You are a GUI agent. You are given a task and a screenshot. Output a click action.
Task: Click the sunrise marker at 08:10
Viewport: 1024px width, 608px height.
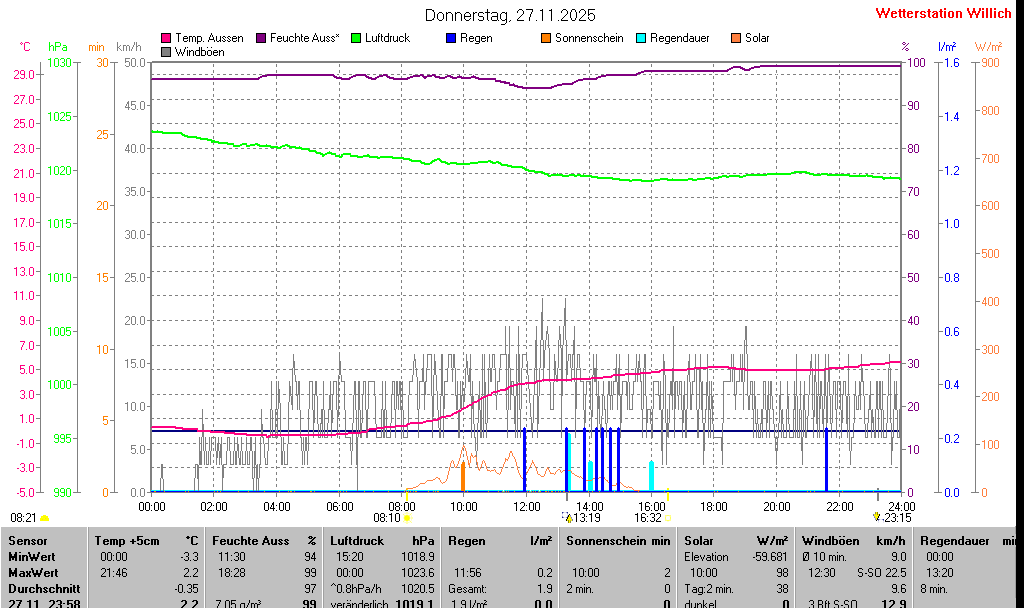point(407,518)
